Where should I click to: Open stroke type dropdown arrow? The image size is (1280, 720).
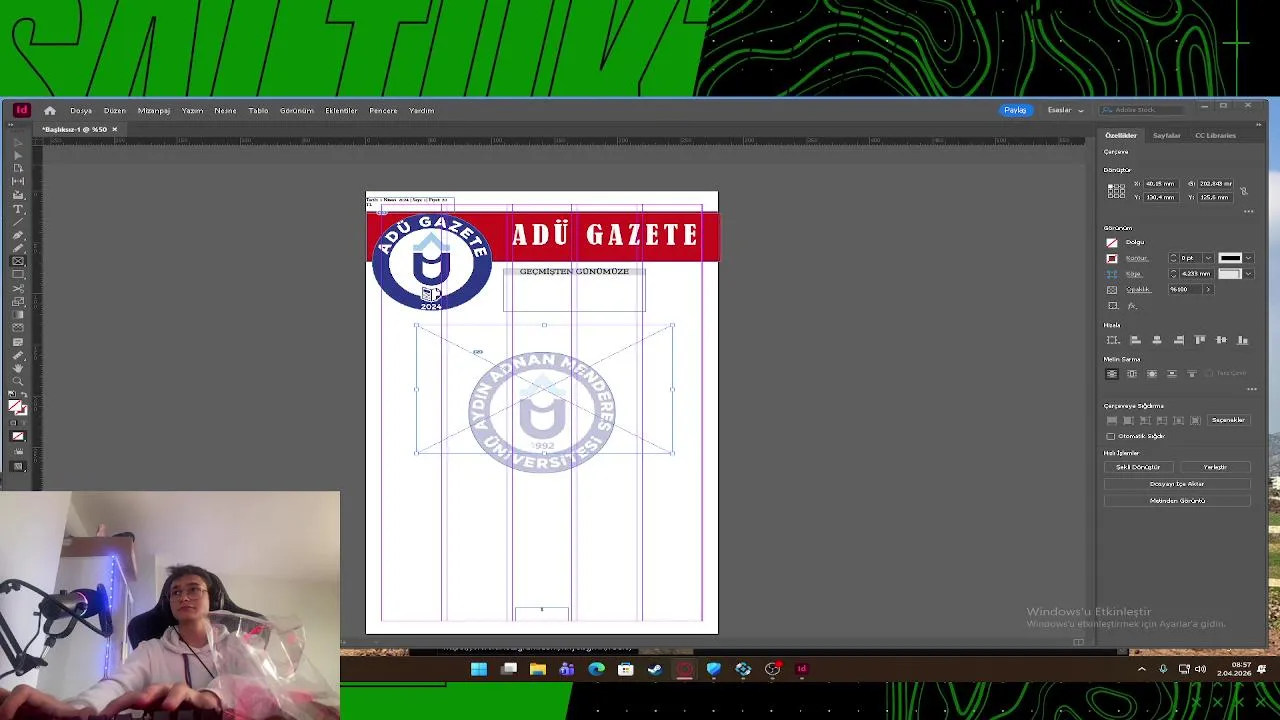click(1248, 258)
